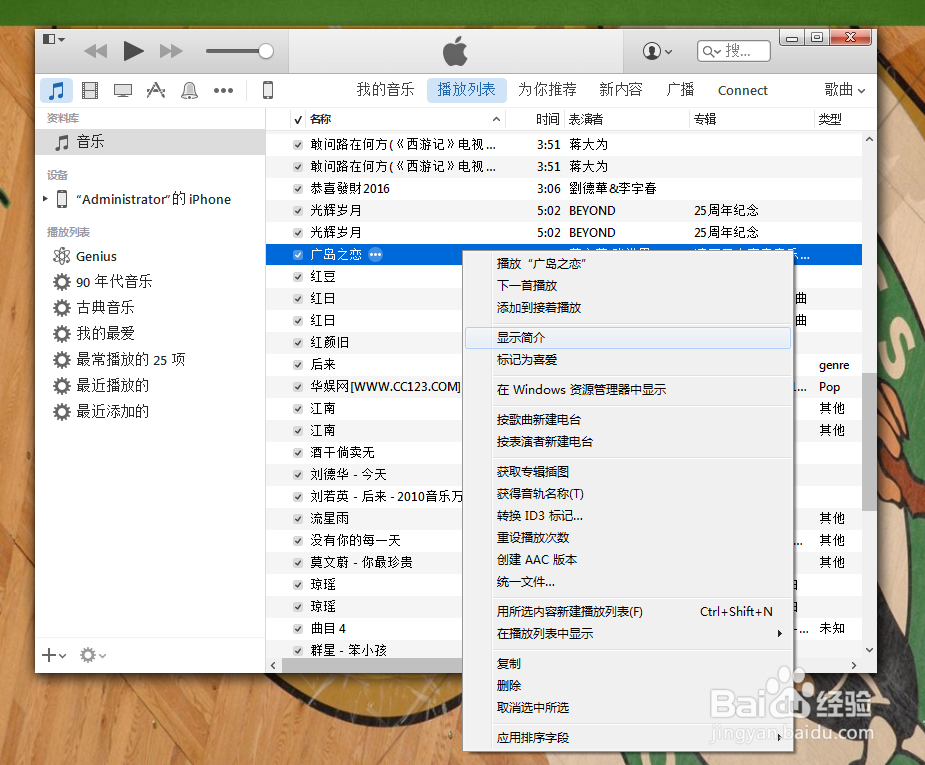The height and width of the screenshot is (765, 925).
Task: Open the App Store library icon
Action: pyautogui.click(x=156, y=90)
